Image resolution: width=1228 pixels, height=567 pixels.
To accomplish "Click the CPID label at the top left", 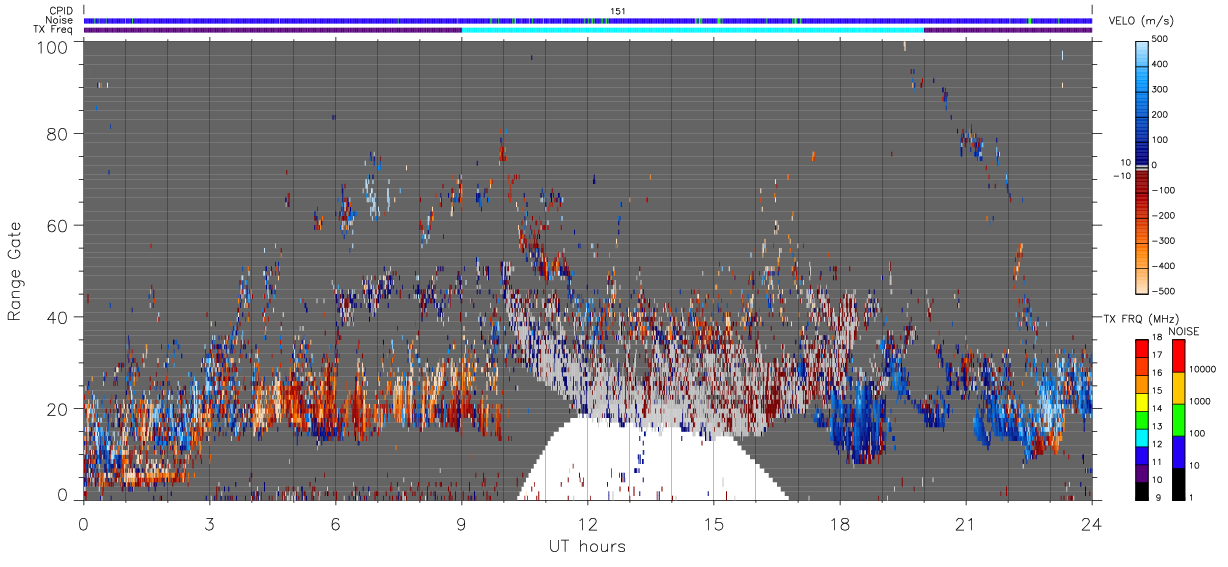I will pyautogui.click(x=61, y=11).
